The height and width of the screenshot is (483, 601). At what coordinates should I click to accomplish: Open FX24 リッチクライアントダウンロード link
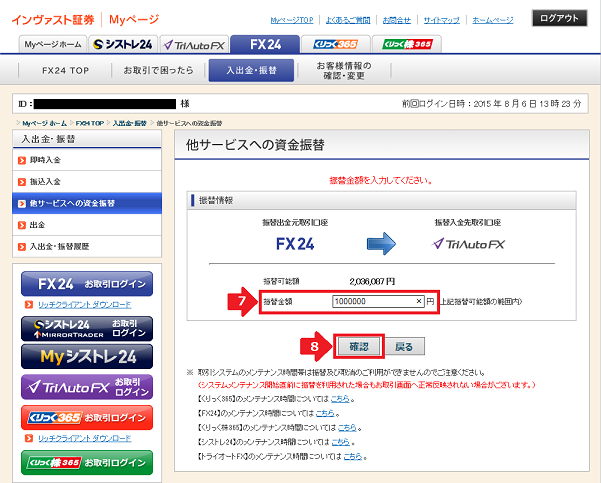[85, 305]
